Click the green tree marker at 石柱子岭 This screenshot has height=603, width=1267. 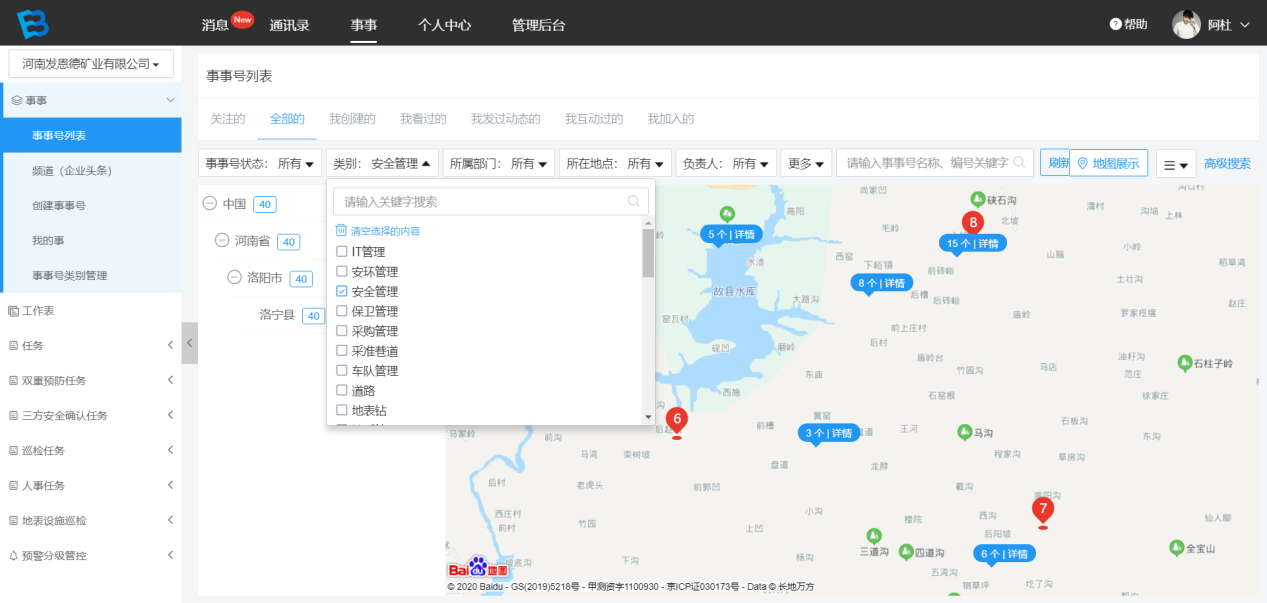point(1185,362)
